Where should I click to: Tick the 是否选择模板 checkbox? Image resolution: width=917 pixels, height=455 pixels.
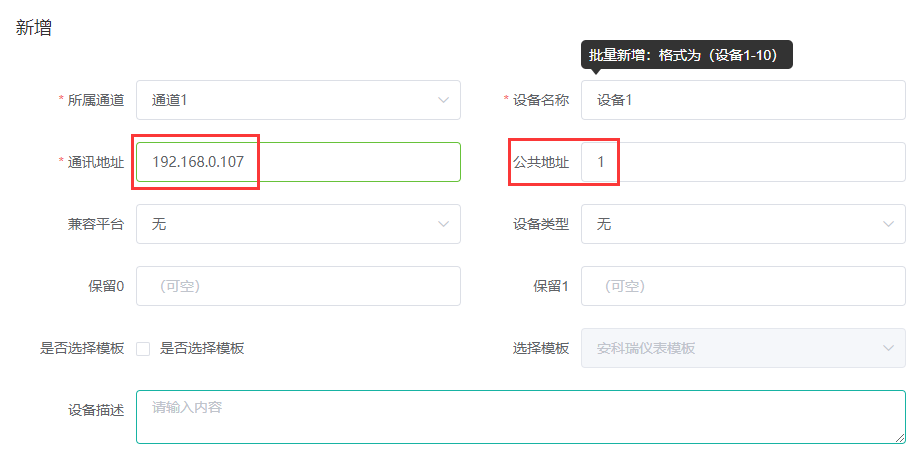click(x=143, y=349)
